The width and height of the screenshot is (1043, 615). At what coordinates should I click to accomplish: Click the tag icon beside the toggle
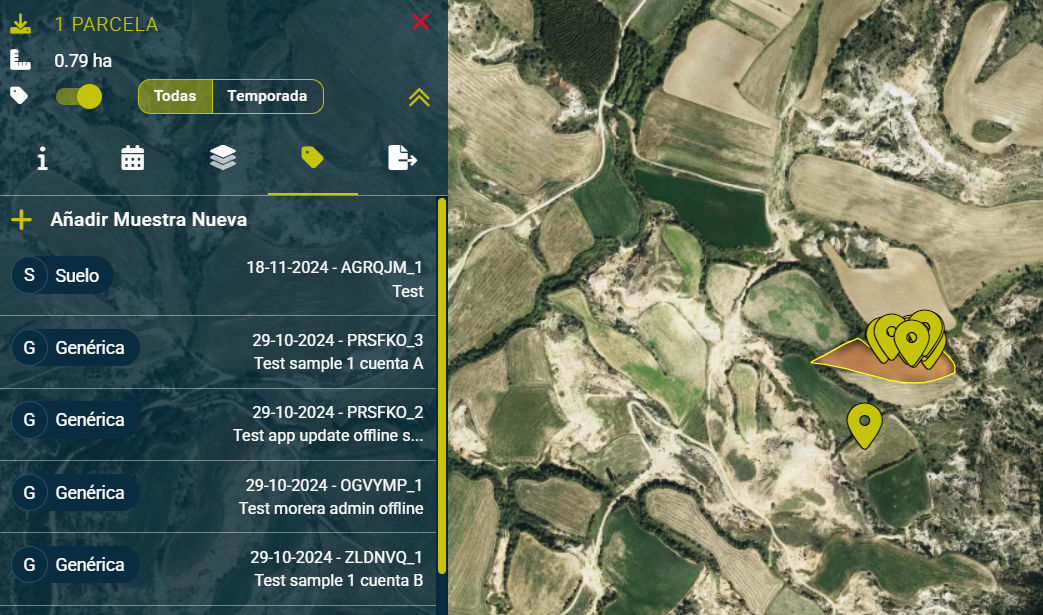click(x=19, y=96)
